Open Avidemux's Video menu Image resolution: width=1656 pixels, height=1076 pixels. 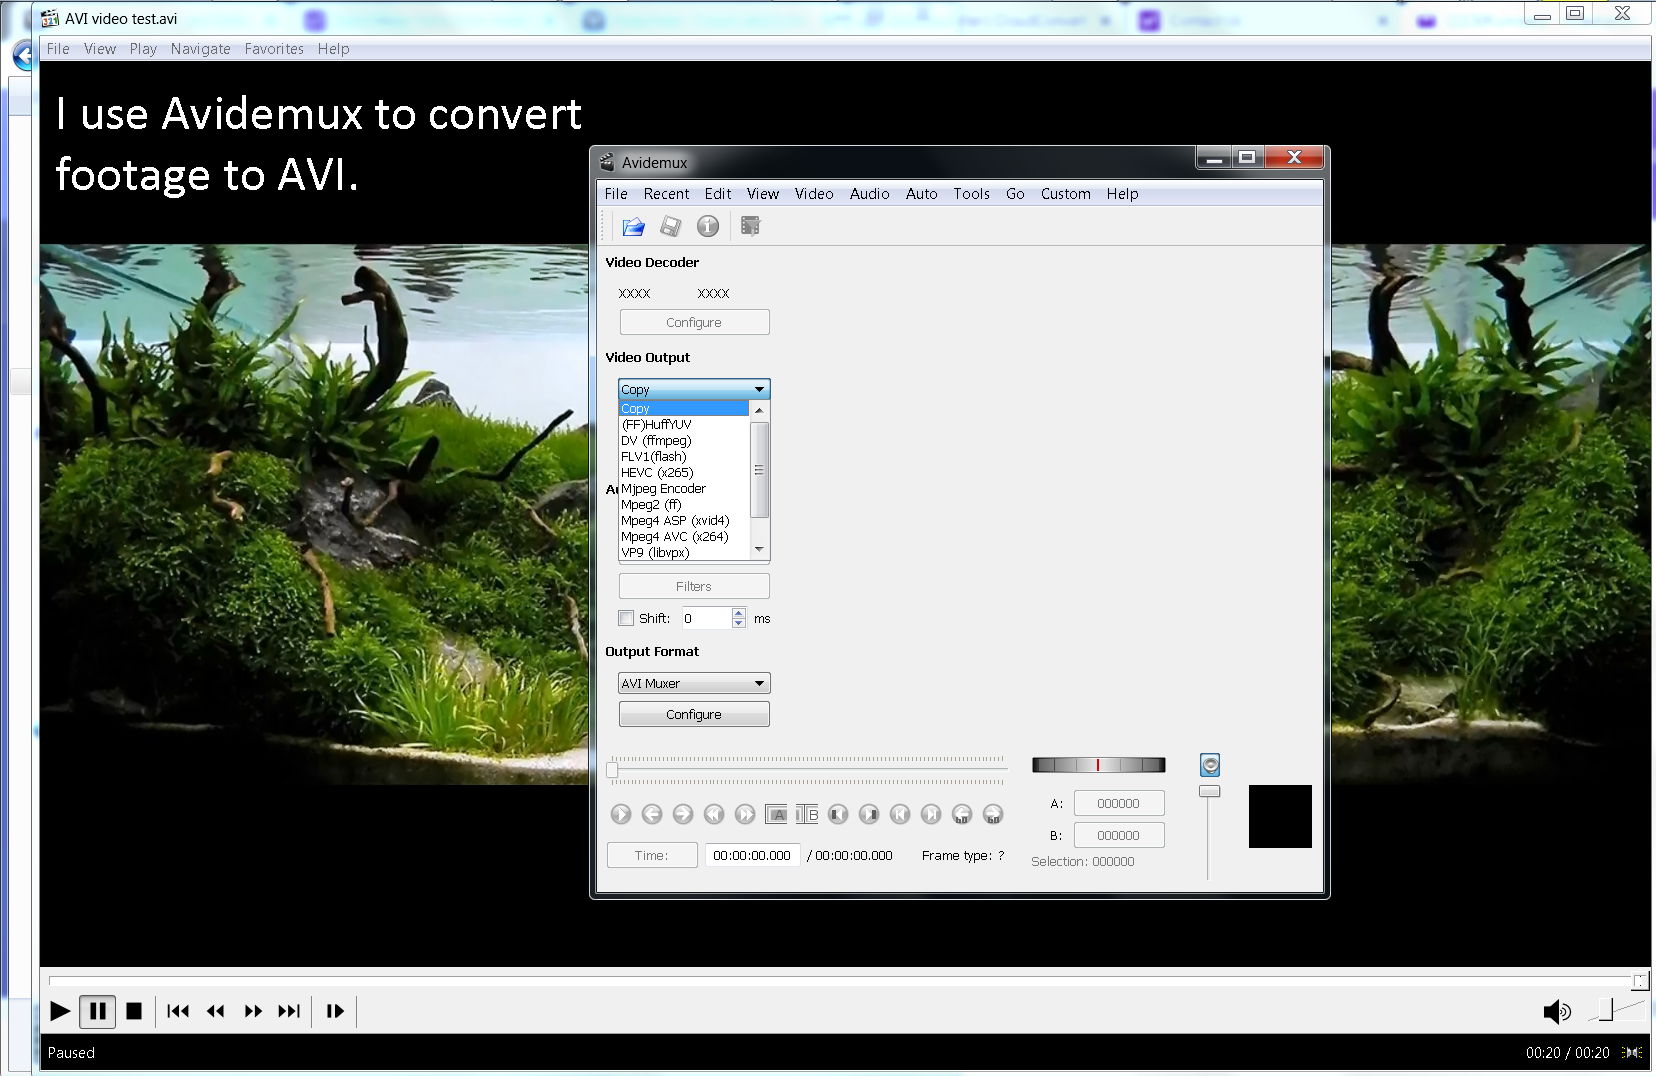point(814,194)
